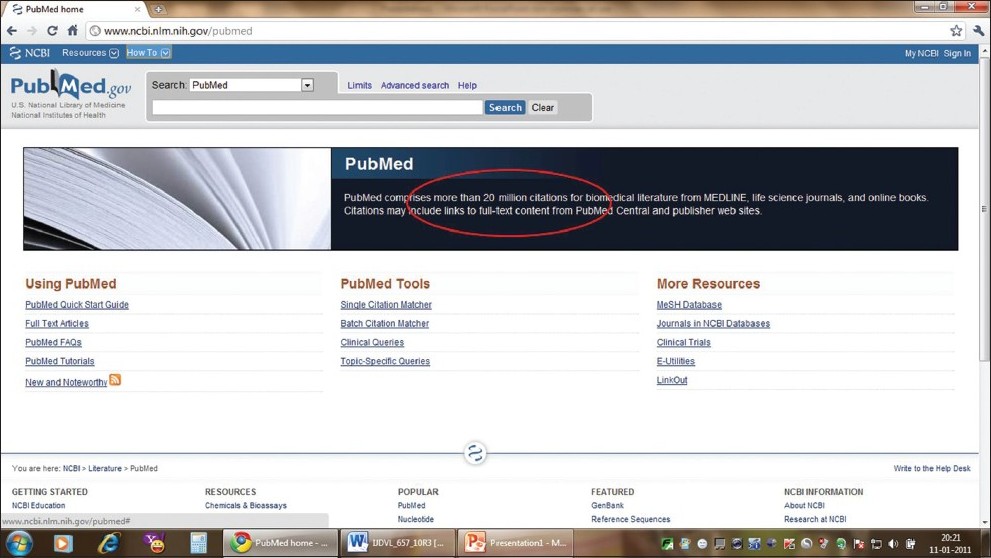Click the open book banner image
The height and width of the screenshot is (558, 991).
click(x=177, y=198)
